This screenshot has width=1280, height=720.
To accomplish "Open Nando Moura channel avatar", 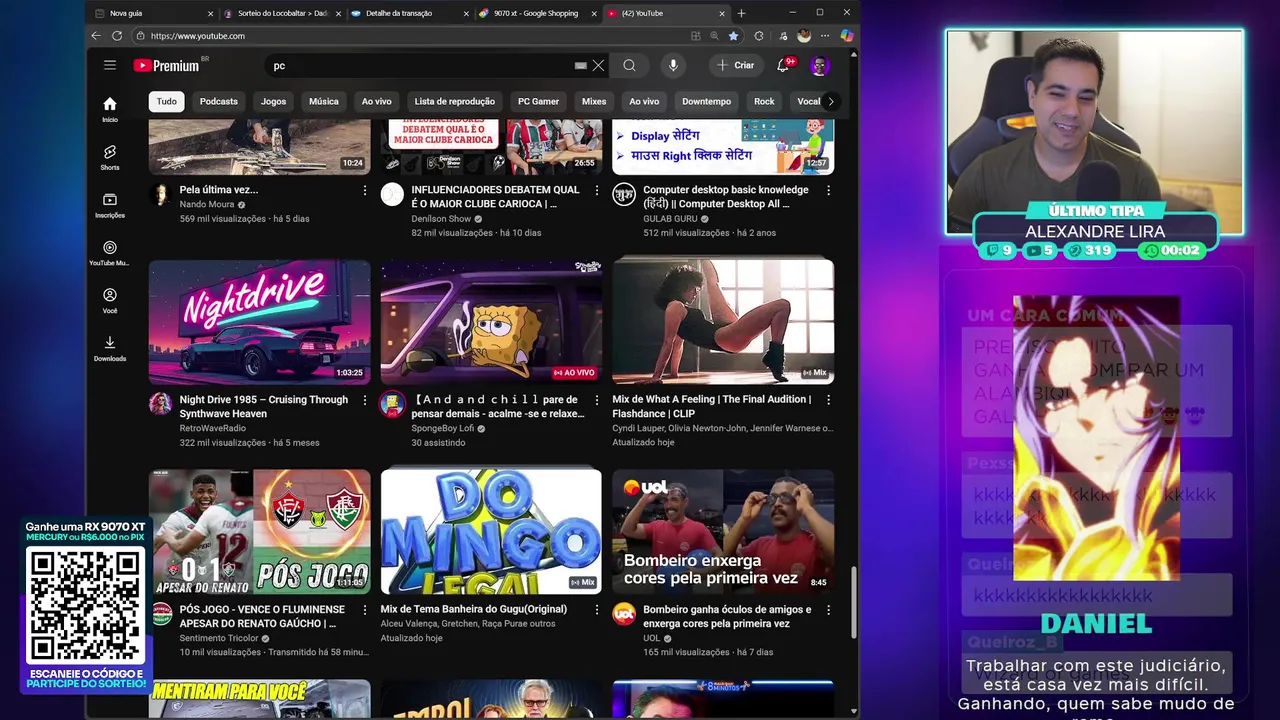I will tap(160, 194).
